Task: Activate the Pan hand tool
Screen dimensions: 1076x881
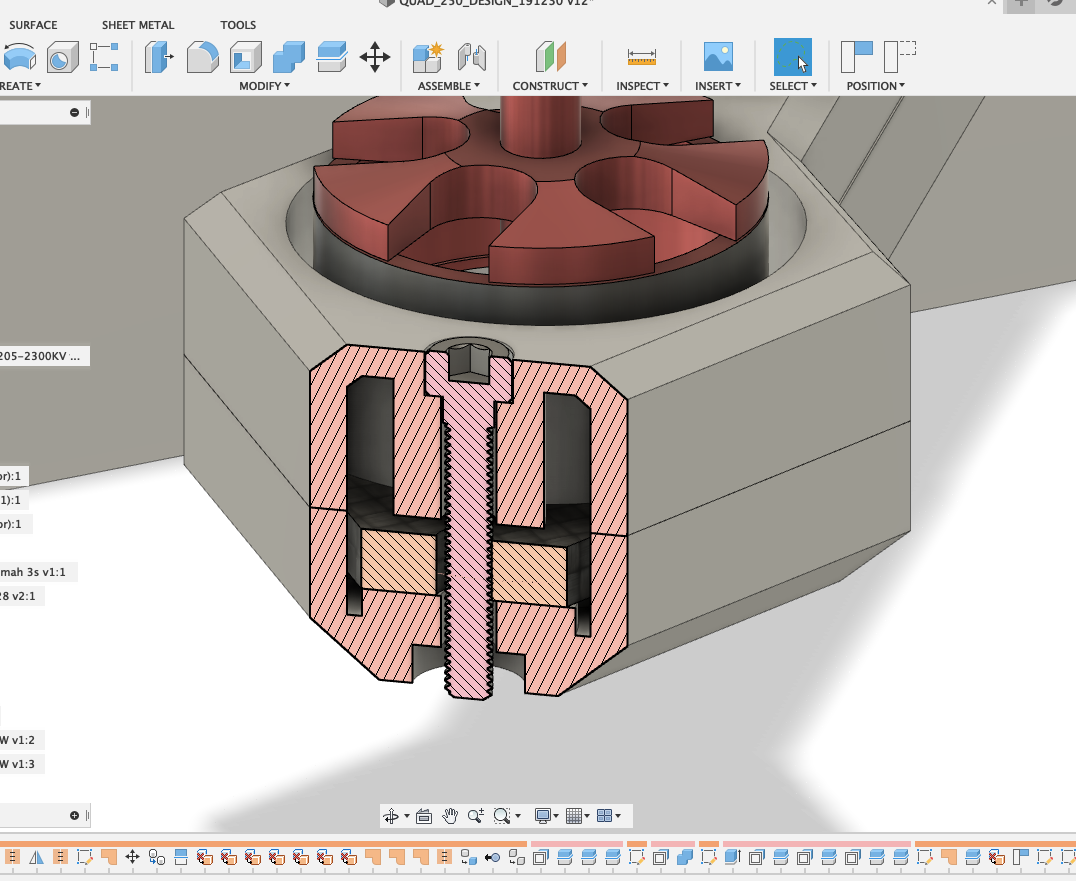Action: tap(450, 816)
